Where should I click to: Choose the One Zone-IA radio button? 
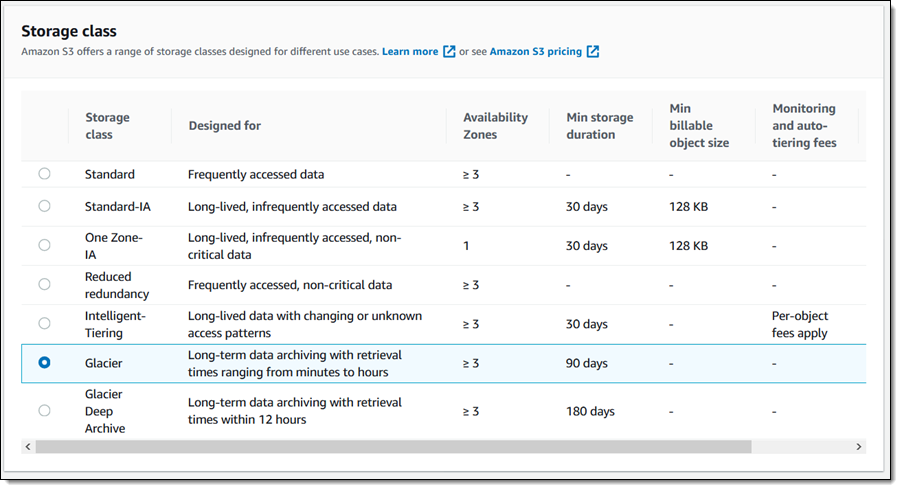tap(44, 245)
